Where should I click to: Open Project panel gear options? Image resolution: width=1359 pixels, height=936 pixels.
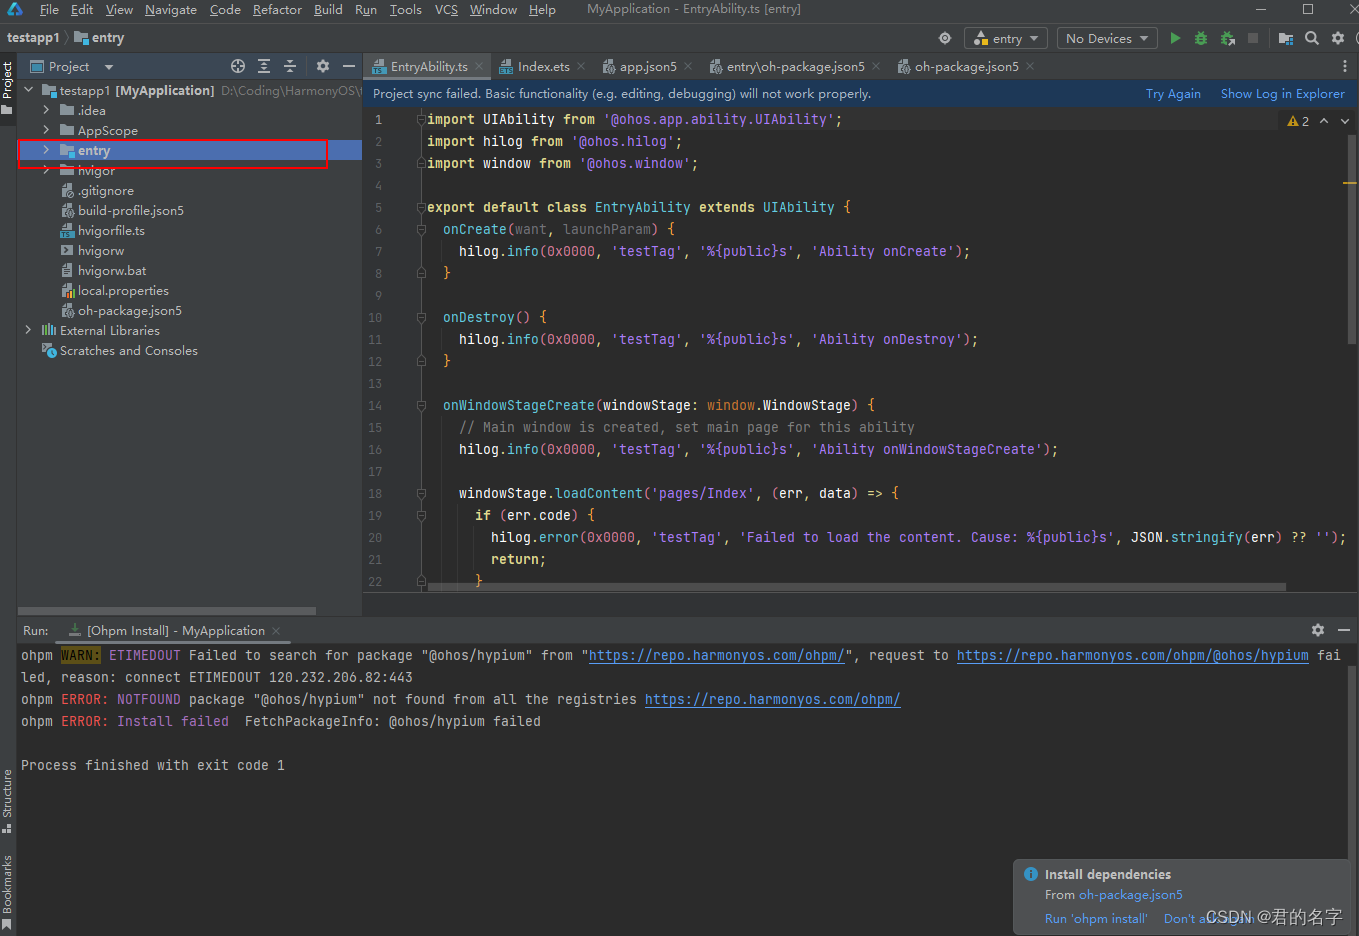pyautogui.click(x=323, y=66)
